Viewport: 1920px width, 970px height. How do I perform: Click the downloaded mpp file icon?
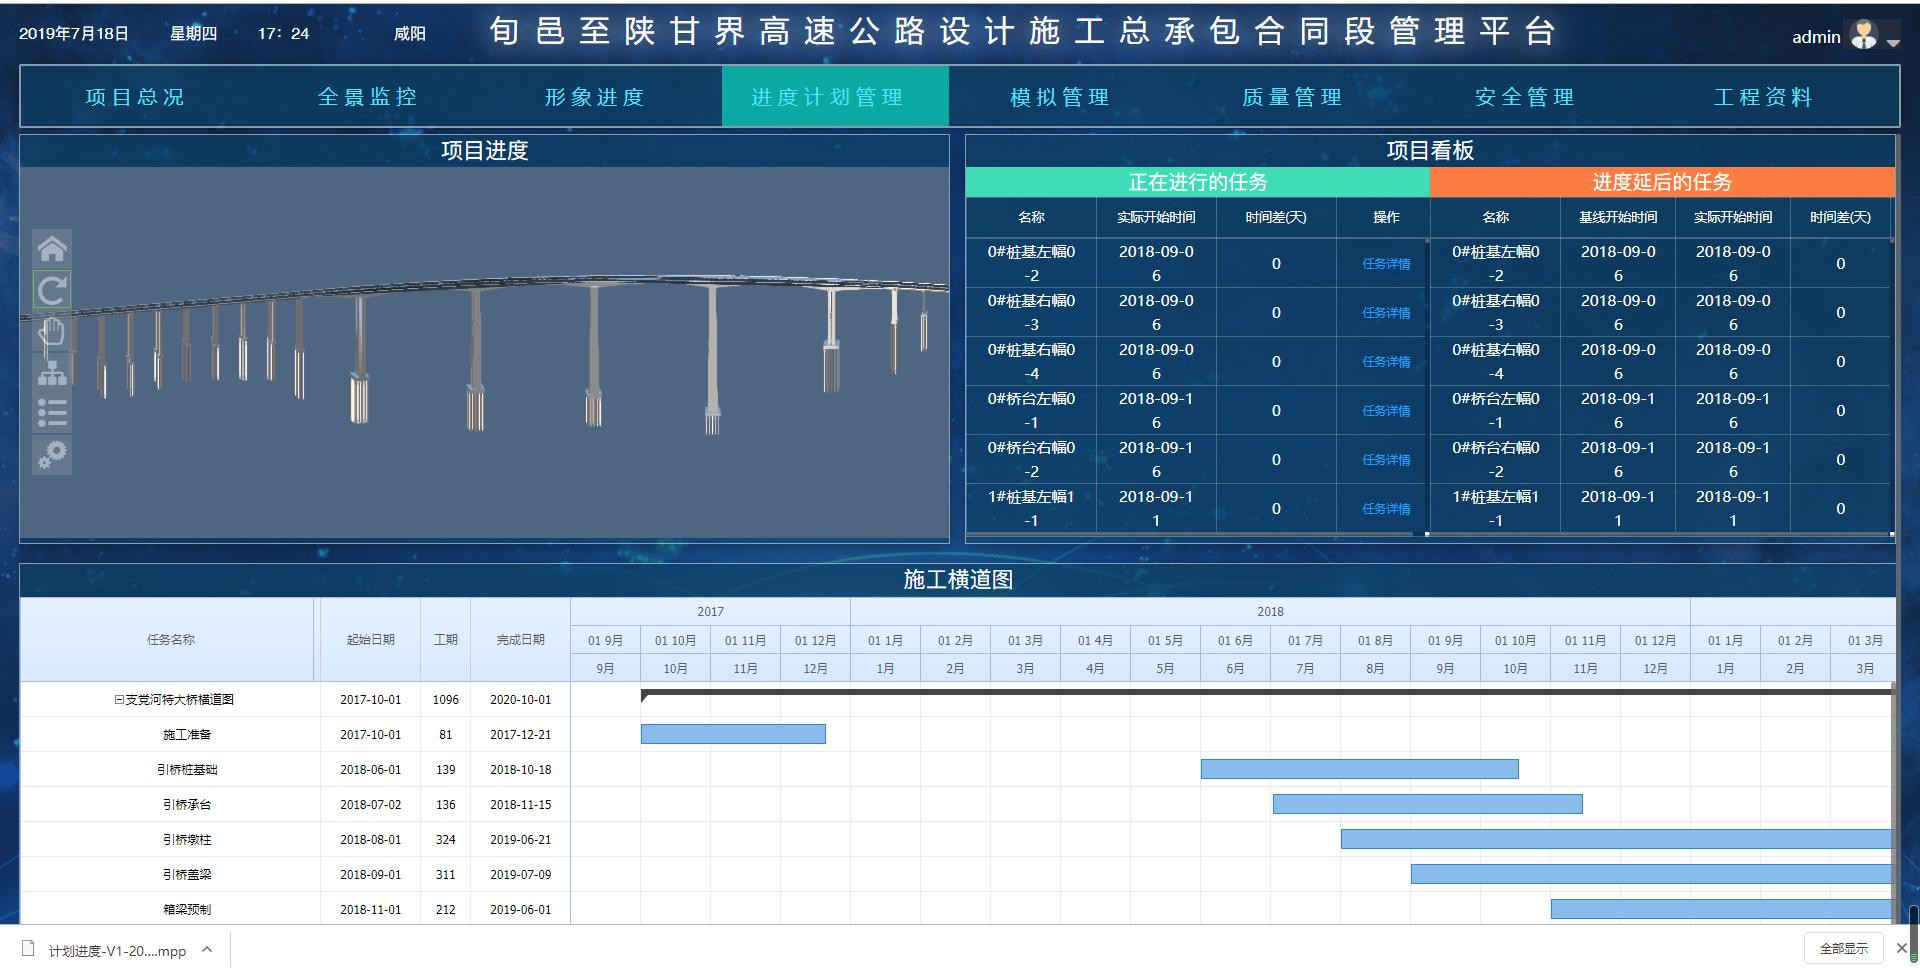click(30, 948)
